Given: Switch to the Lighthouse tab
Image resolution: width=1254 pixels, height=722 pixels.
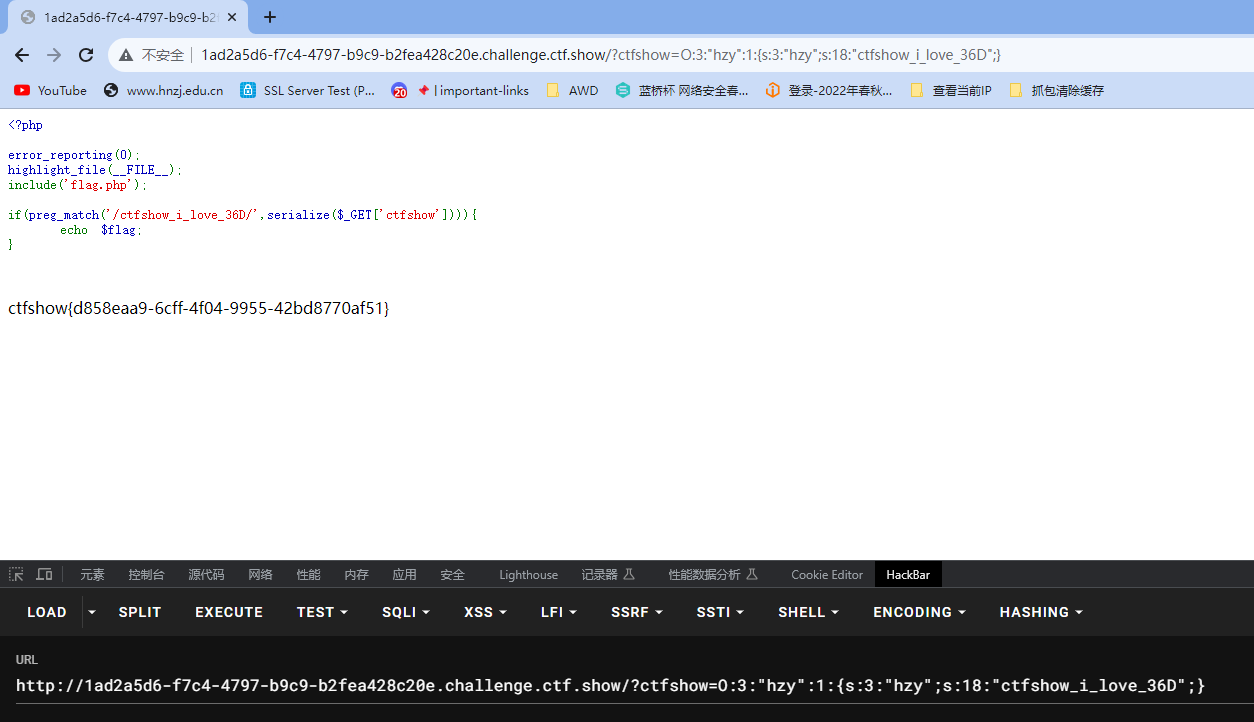Looking at the screenshot, I should point(529,574).
